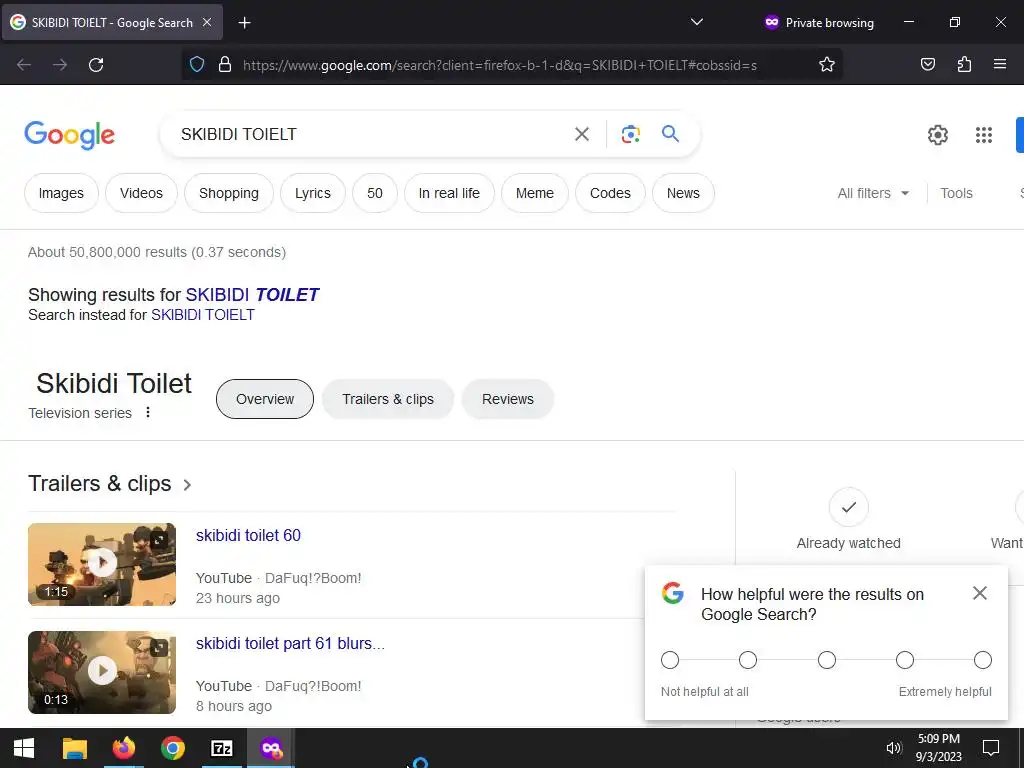The image size is (1024, 768).
Task: Apply the Codes search chip
Action: pyautogui.click(x=610, y=193)
